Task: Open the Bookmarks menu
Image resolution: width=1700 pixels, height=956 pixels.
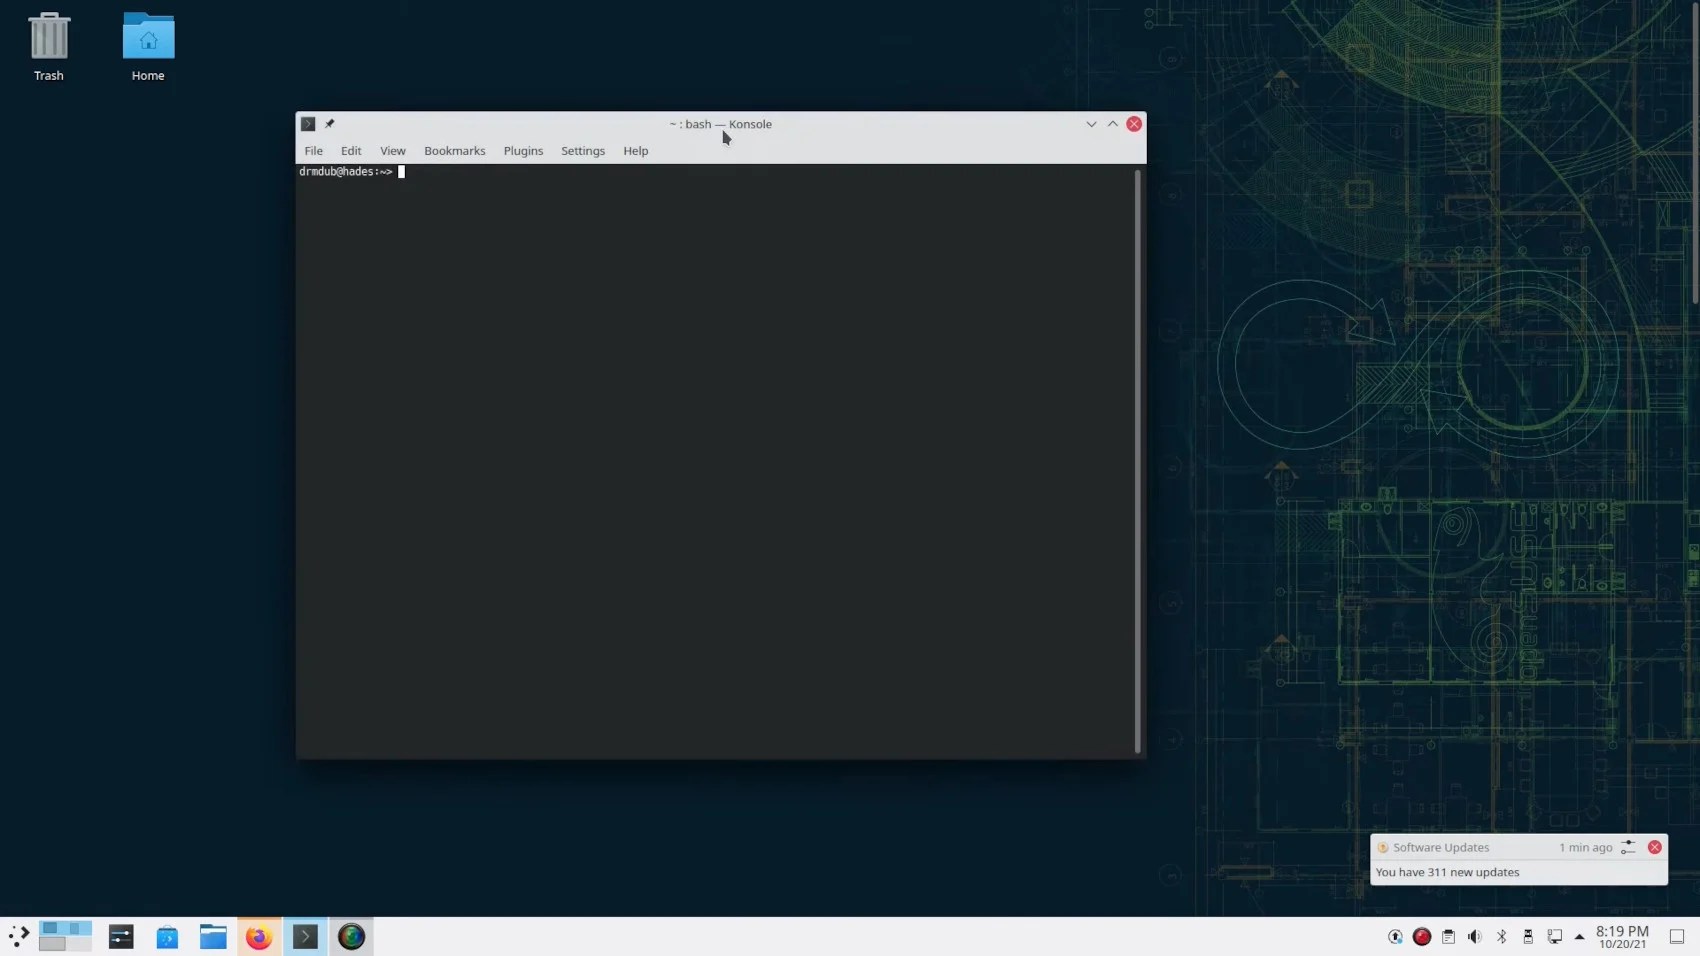Action: coord(454,151)
